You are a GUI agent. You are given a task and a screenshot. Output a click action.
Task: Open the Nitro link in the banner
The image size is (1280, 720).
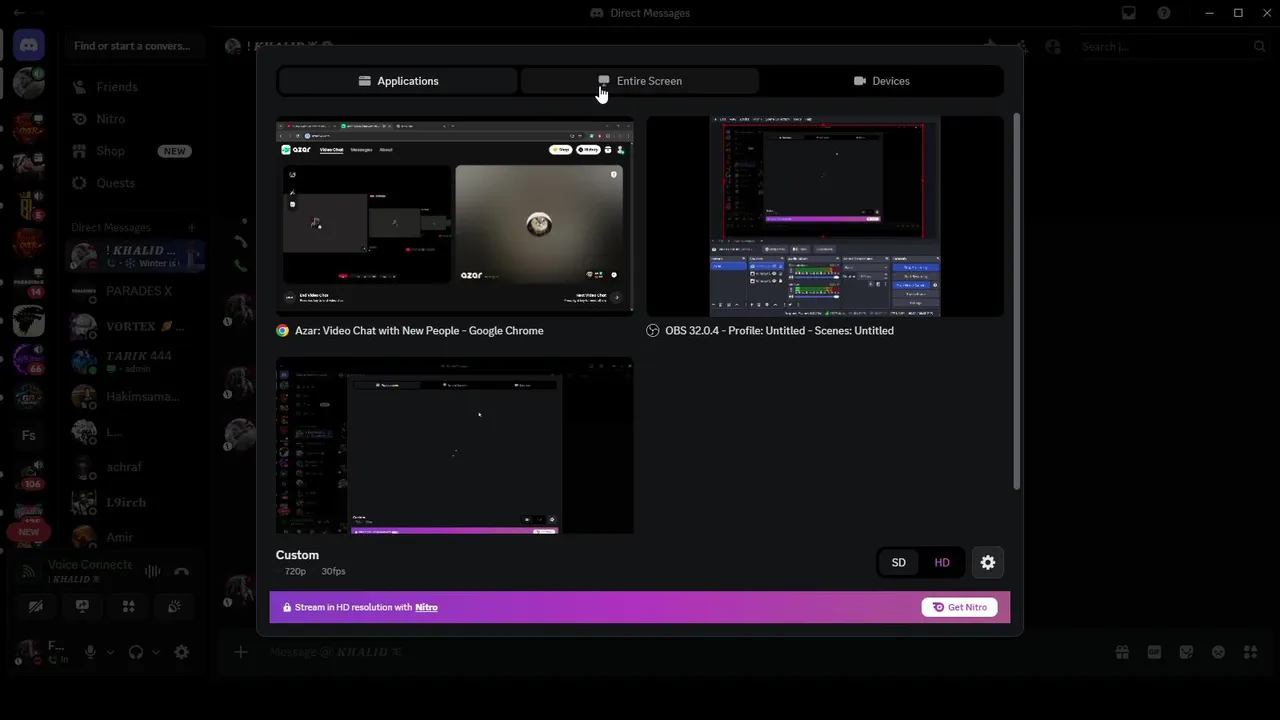tap(426, 607)
